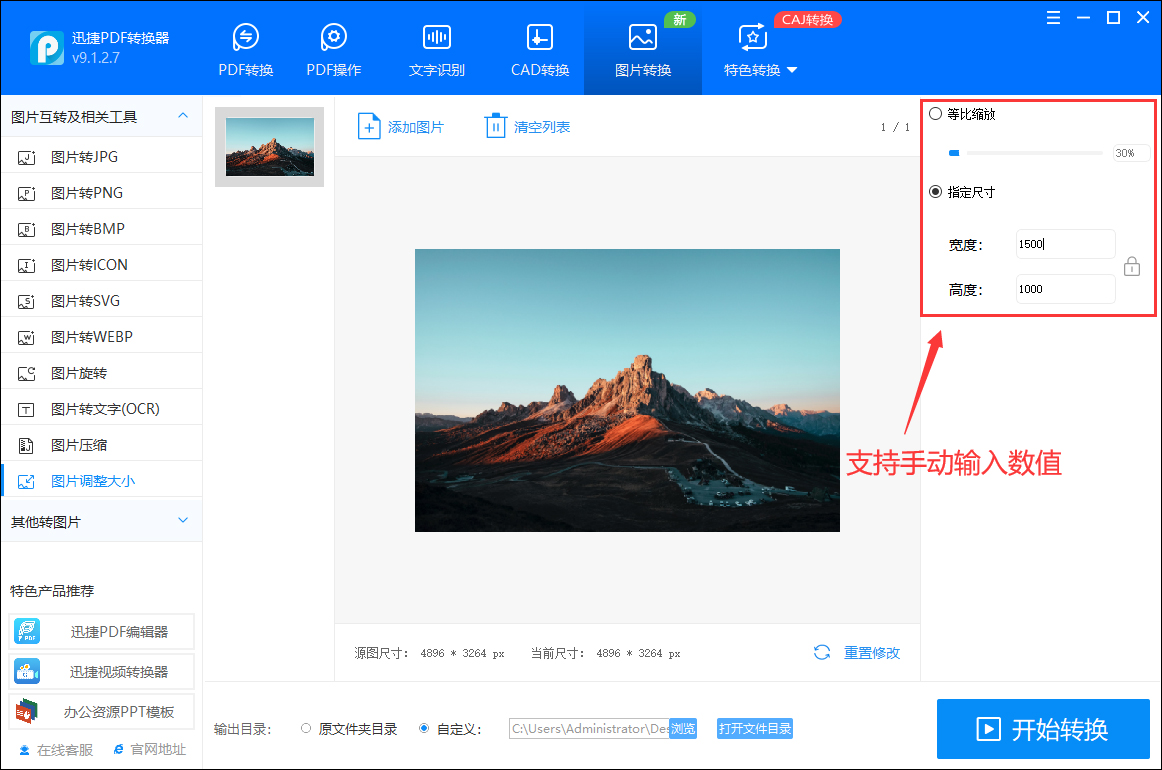Click the 开始转换 button
This screenshot has width=1162, height=770.
[1042, 729]
